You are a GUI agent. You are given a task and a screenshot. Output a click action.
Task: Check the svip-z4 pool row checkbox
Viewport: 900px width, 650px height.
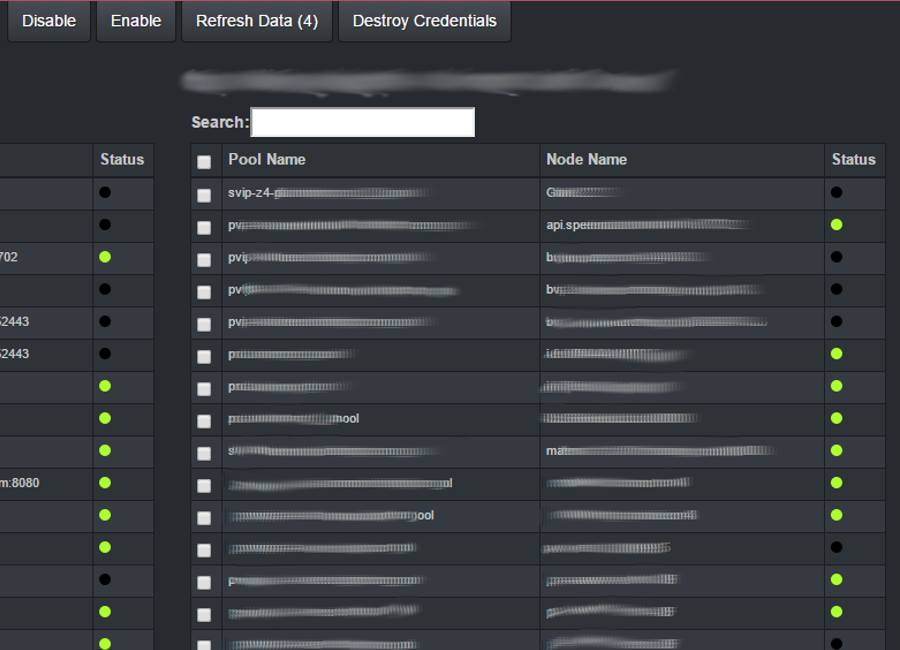(204, 195)
